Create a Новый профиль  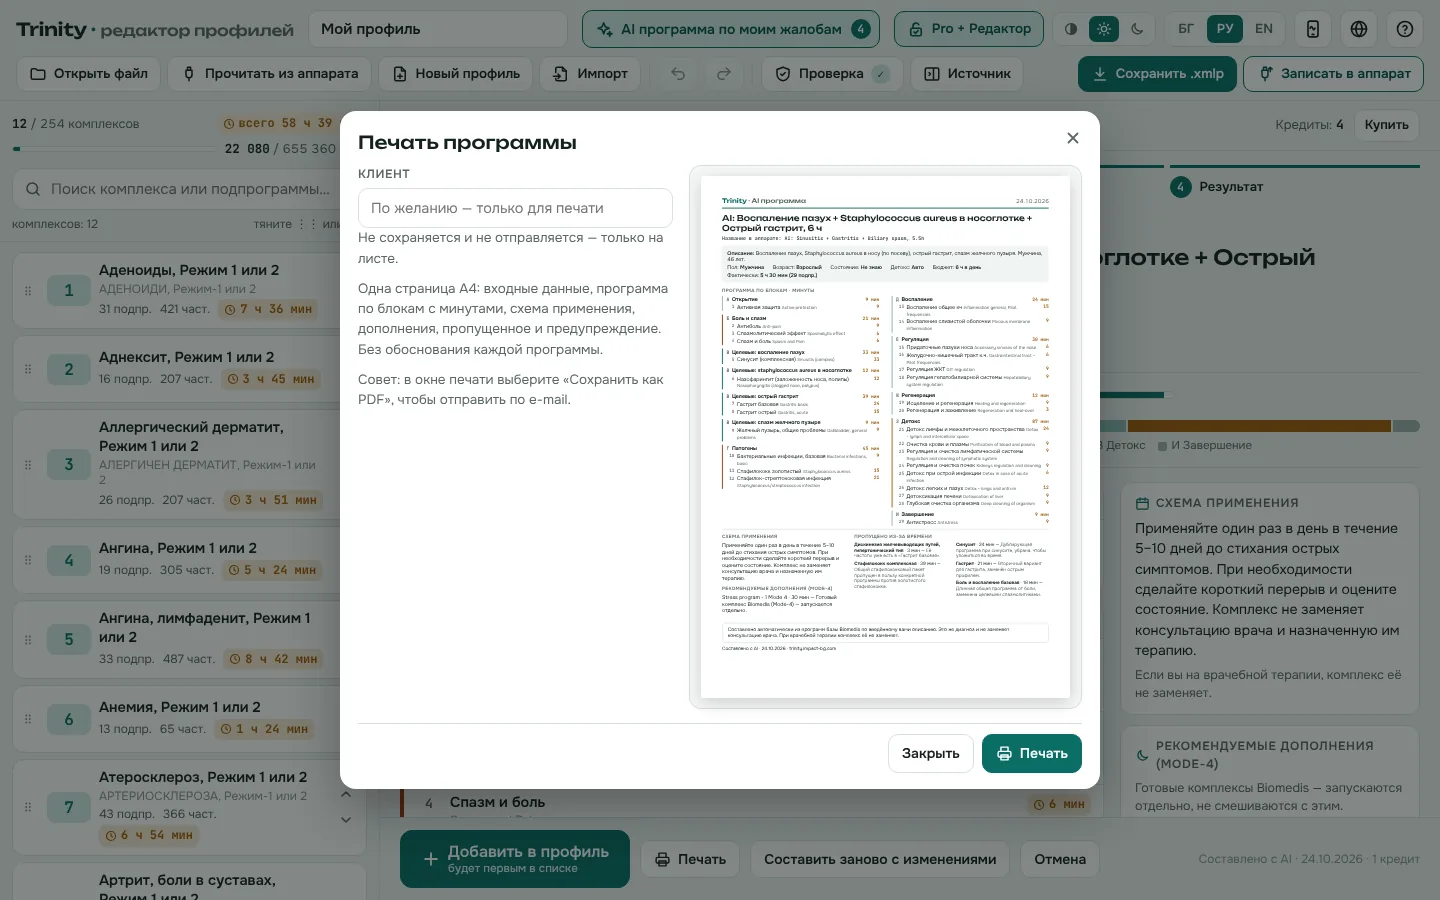[456, 74]
